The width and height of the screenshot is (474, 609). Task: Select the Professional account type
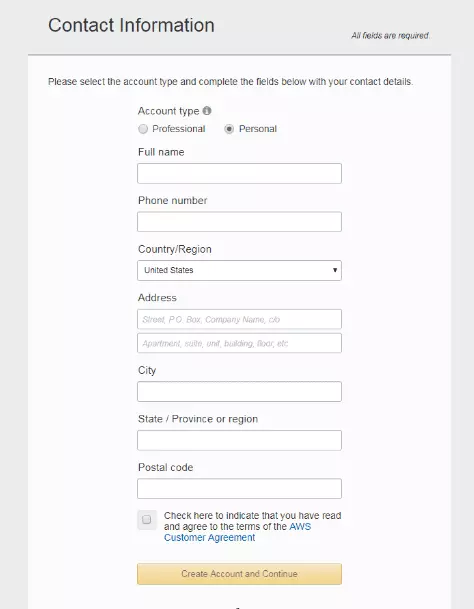(143, 129)
